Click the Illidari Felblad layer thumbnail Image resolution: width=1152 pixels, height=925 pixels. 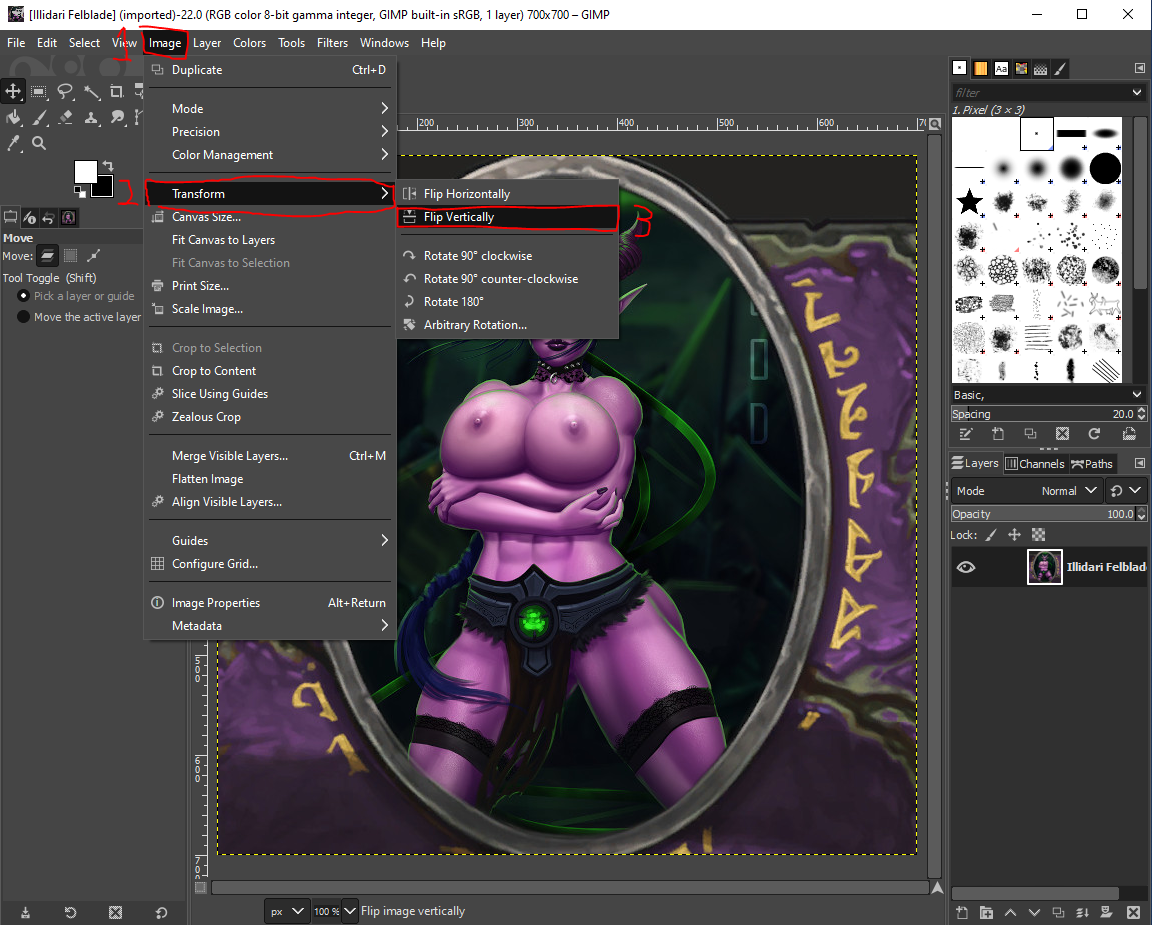[x=1044, y=567]
